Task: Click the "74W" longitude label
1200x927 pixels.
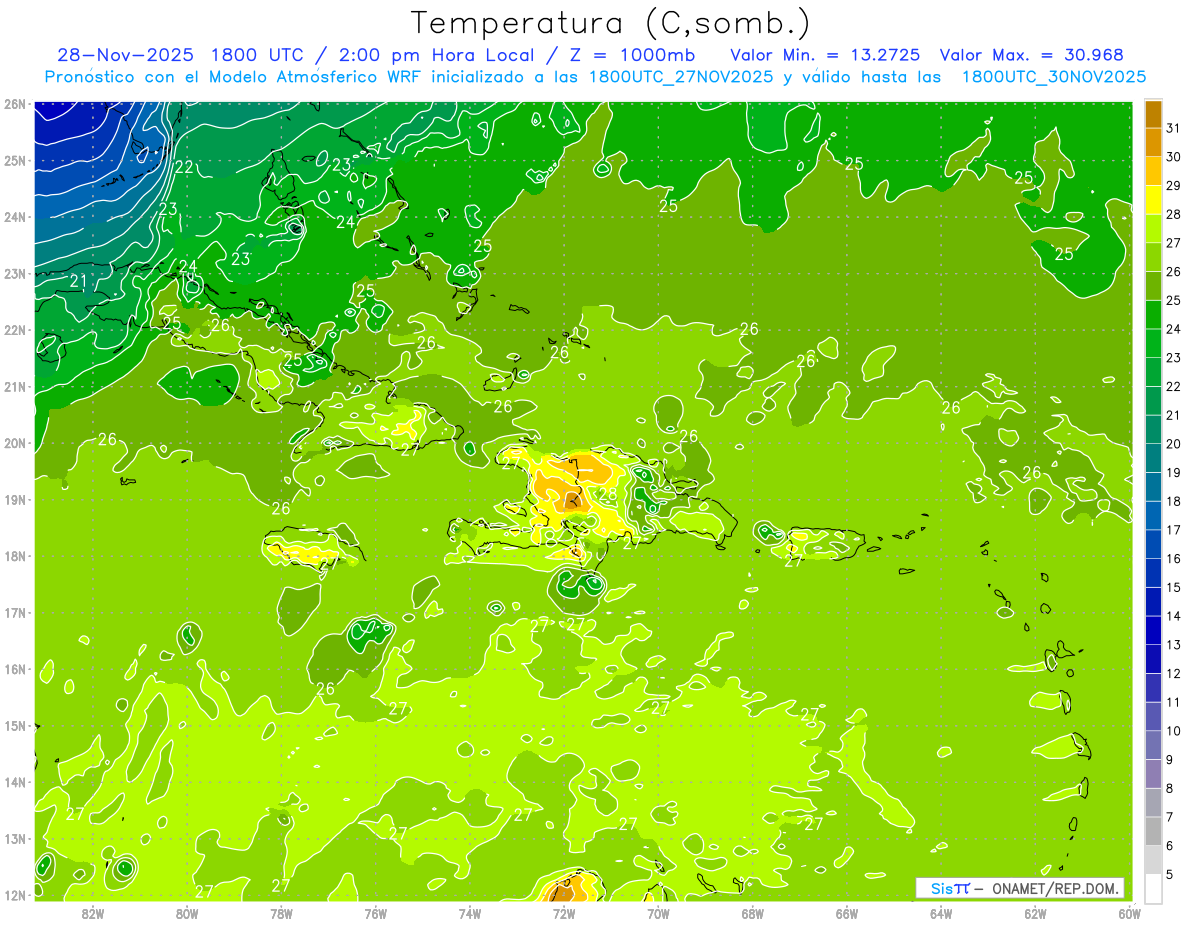Action: [x=470, y=912]
